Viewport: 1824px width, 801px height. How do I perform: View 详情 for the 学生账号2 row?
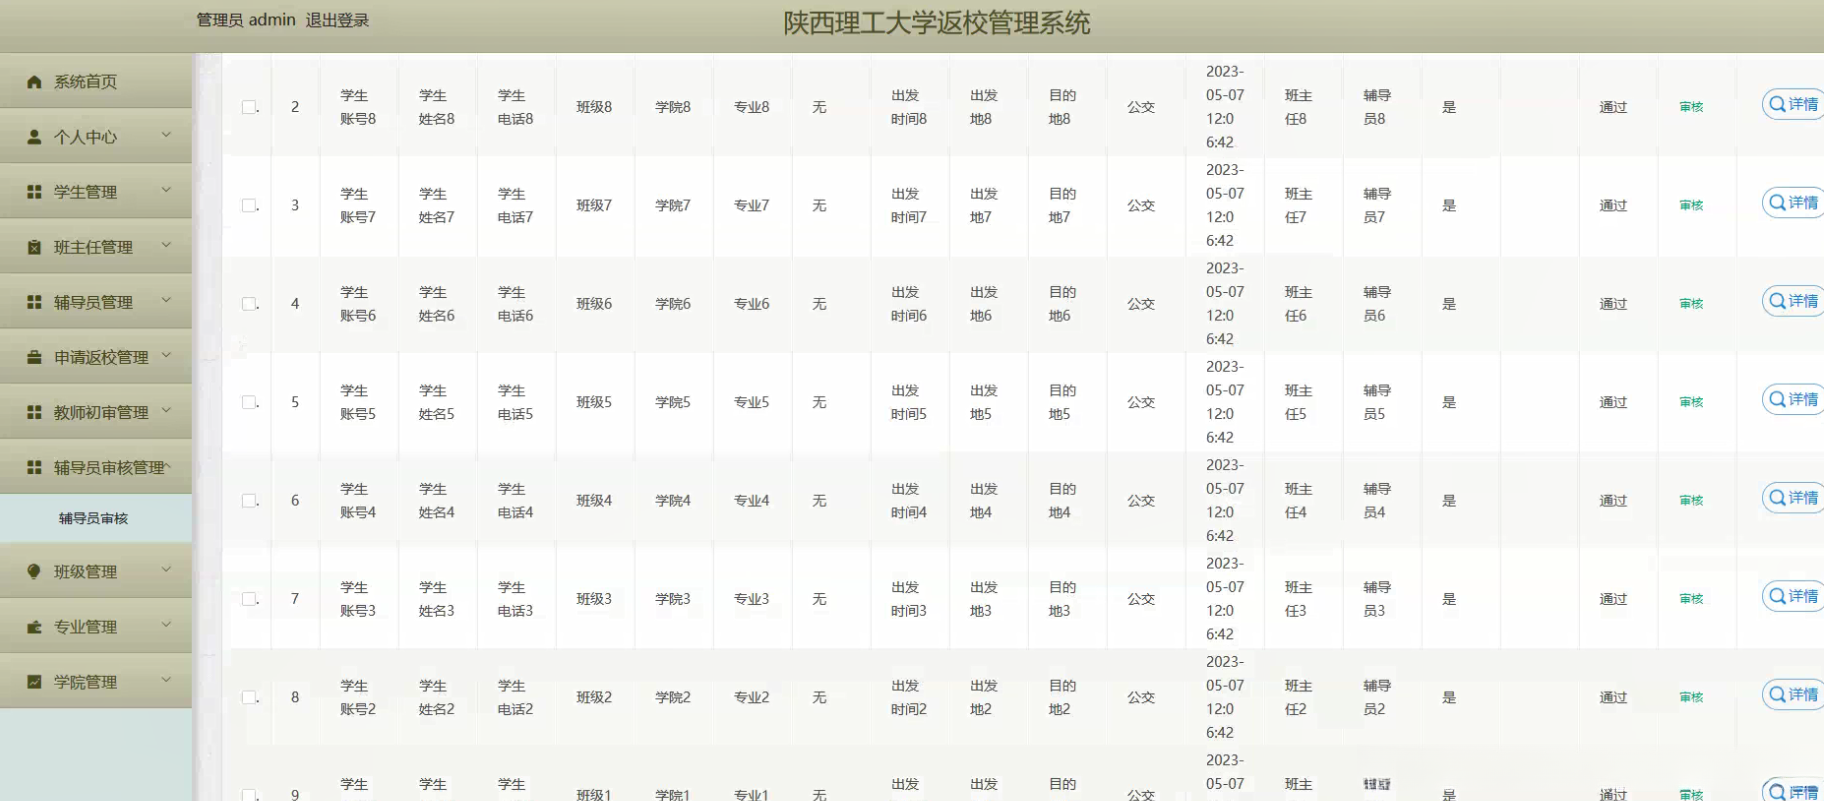click(x=1793, y=695)
